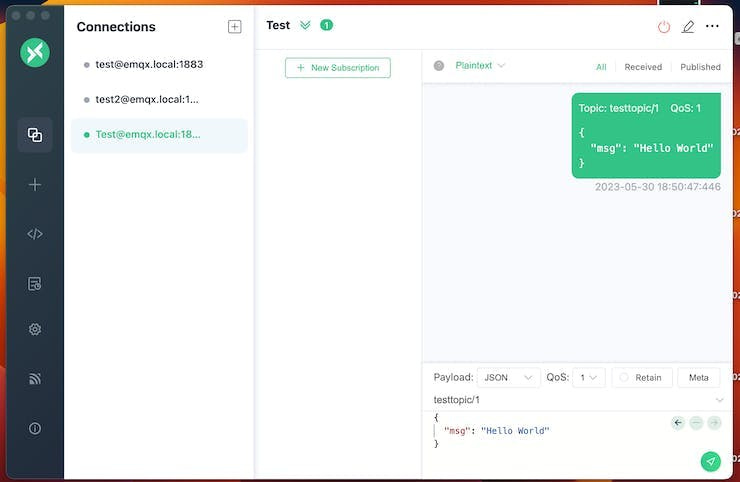This screenshot has width=740, height=482.
Task: Go to next payload with right arrow
Action: [x=715, y=423]
